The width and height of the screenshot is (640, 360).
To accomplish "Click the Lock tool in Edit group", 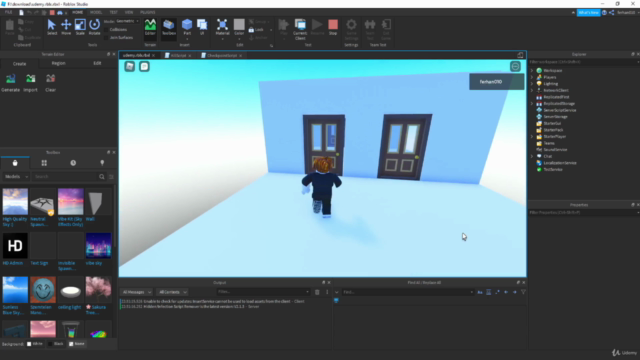I will (x=256, y=30).
